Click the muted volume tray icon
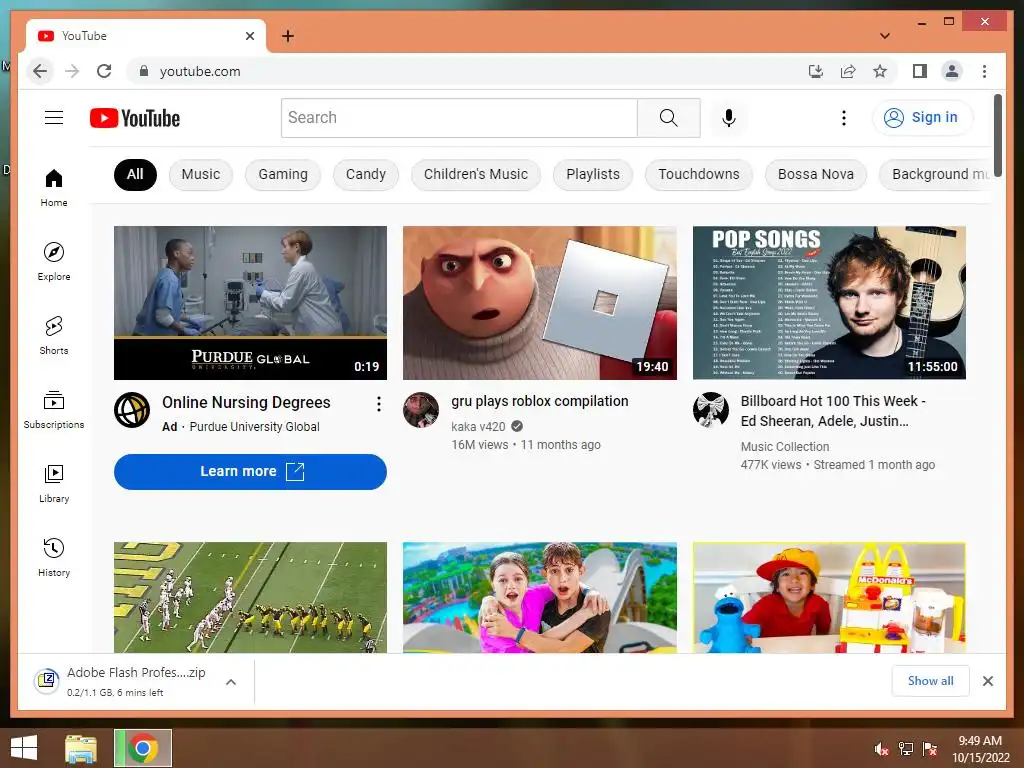This screenshot has height=768, width=1024. coord(882,749)
